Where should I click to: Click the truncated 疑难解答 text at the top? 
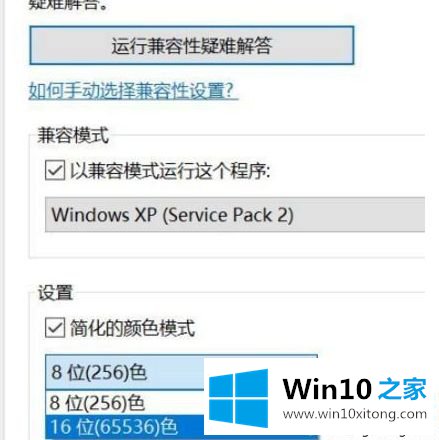coord(68,5)
